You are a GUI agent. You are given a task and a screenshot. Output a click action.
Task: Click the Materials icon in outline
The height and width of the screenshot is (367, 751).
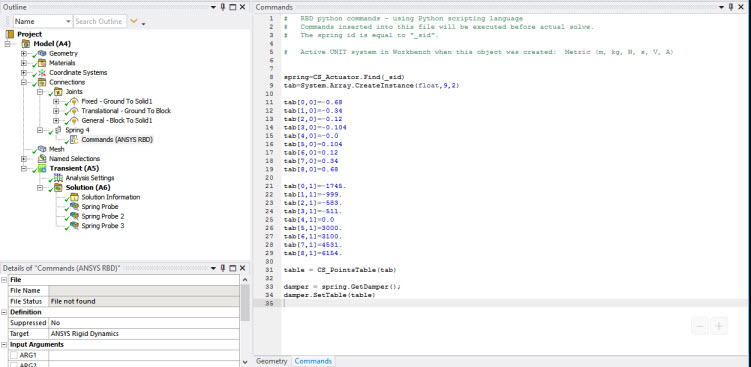42,63
